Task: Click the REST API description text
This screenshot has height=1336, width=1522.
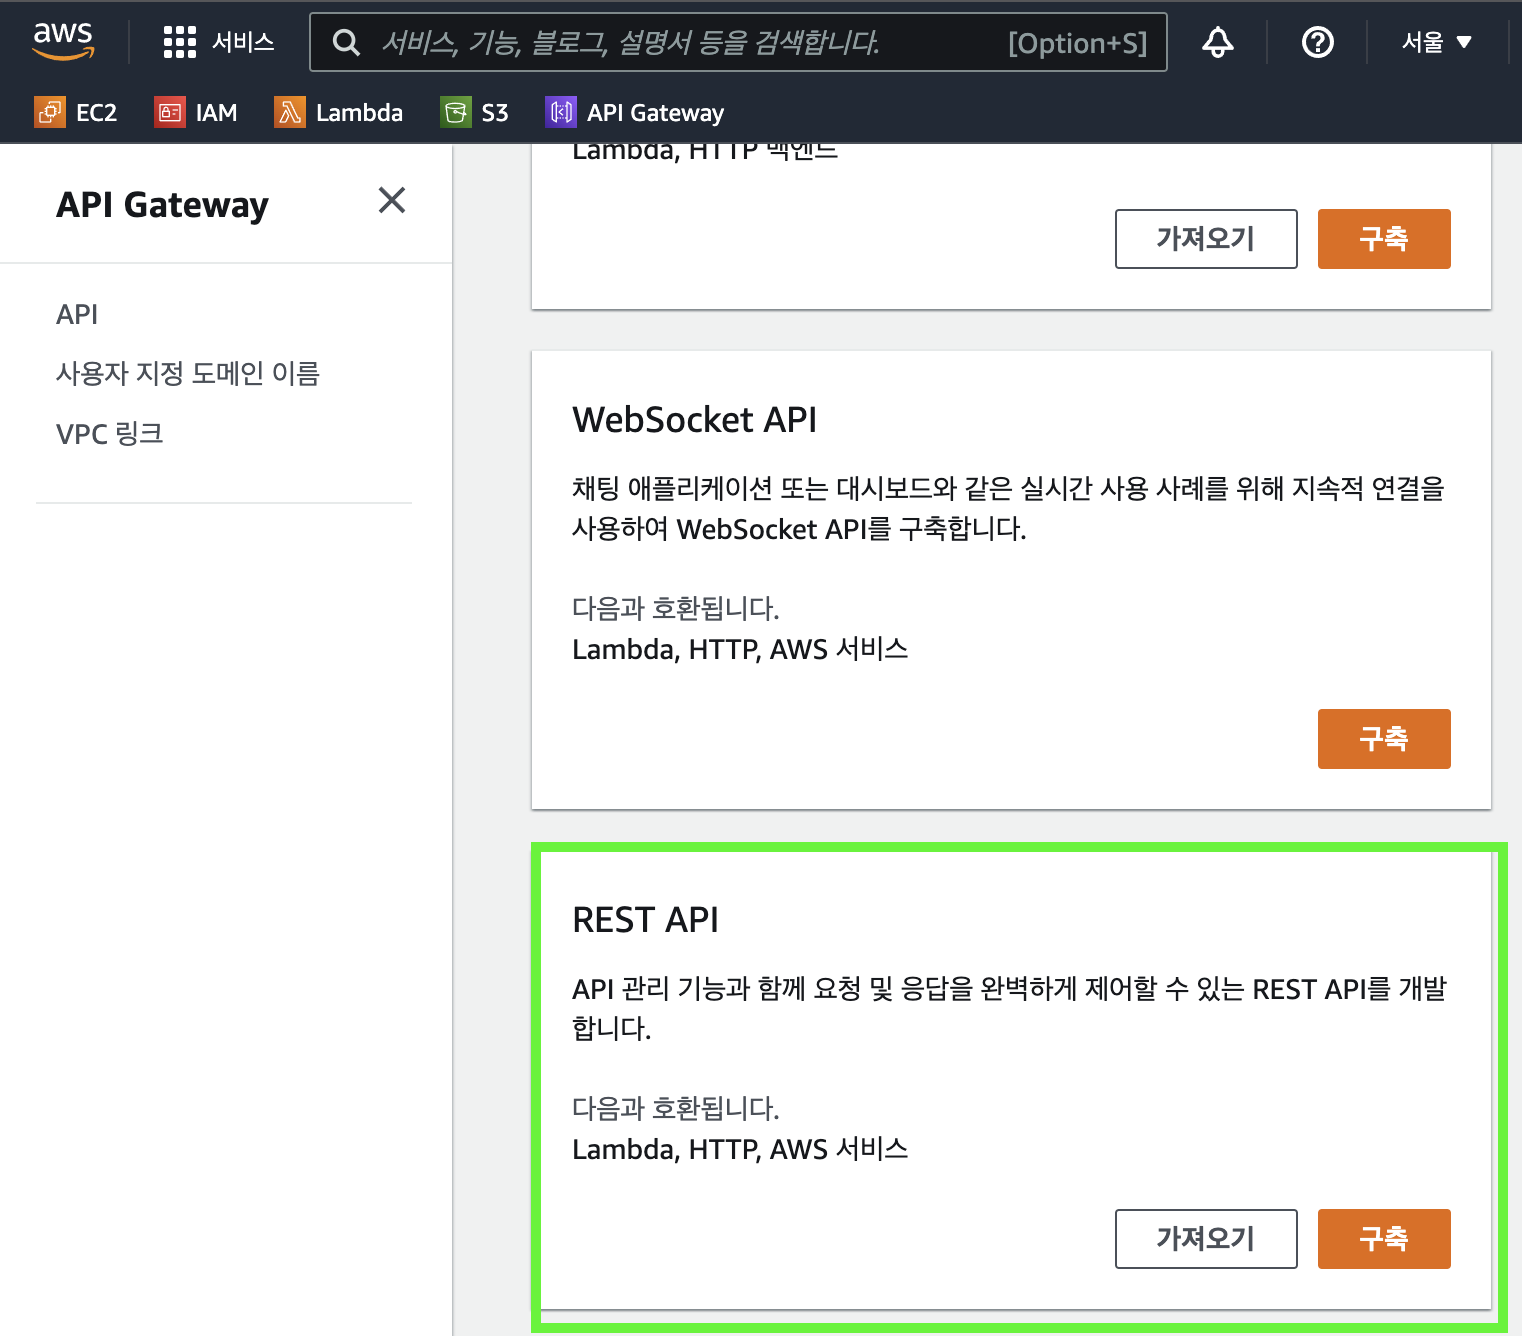Action: pyautogui.click(x=1009, y=1008)
